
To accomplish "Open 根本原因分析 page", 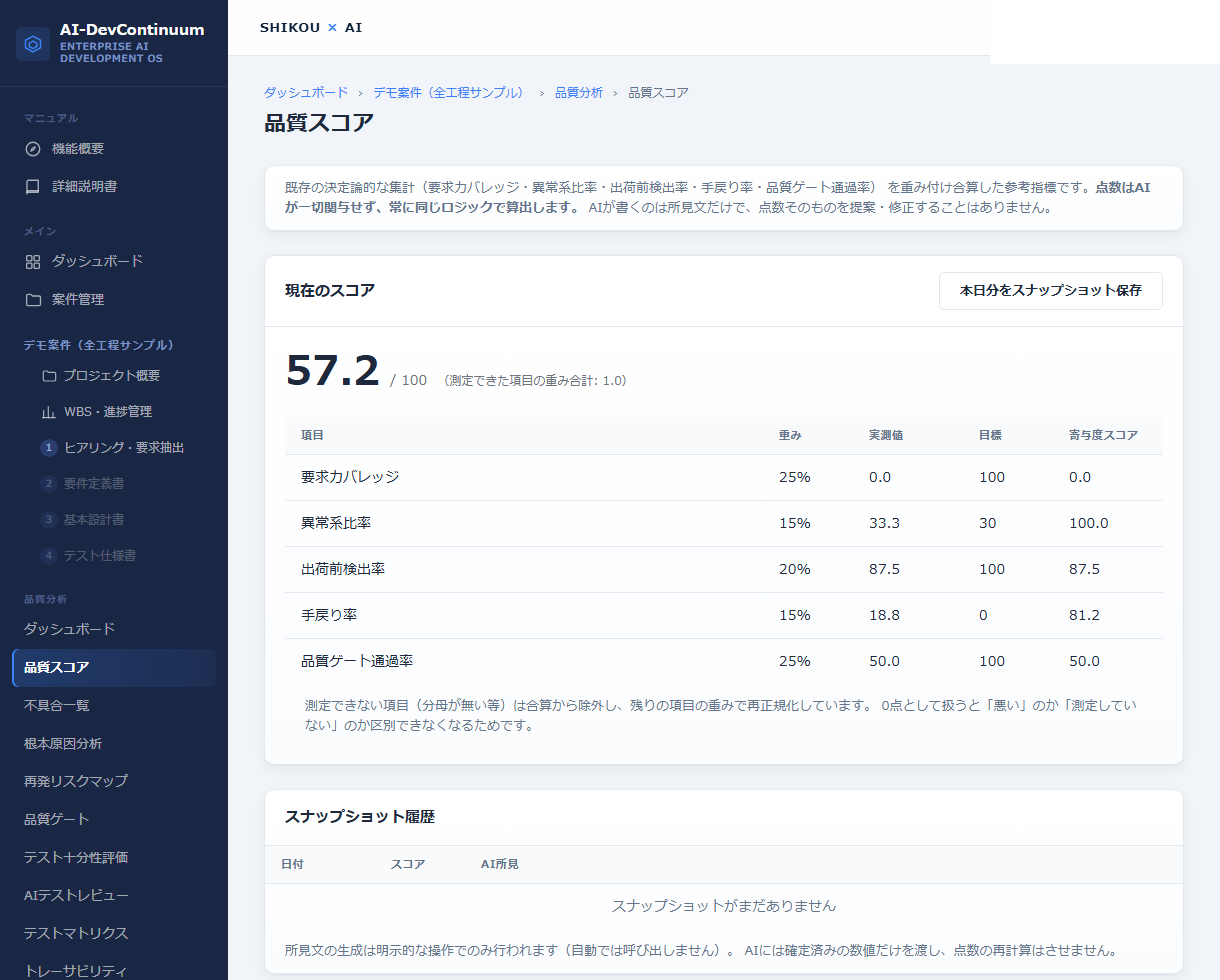I will tap(114, 743).
